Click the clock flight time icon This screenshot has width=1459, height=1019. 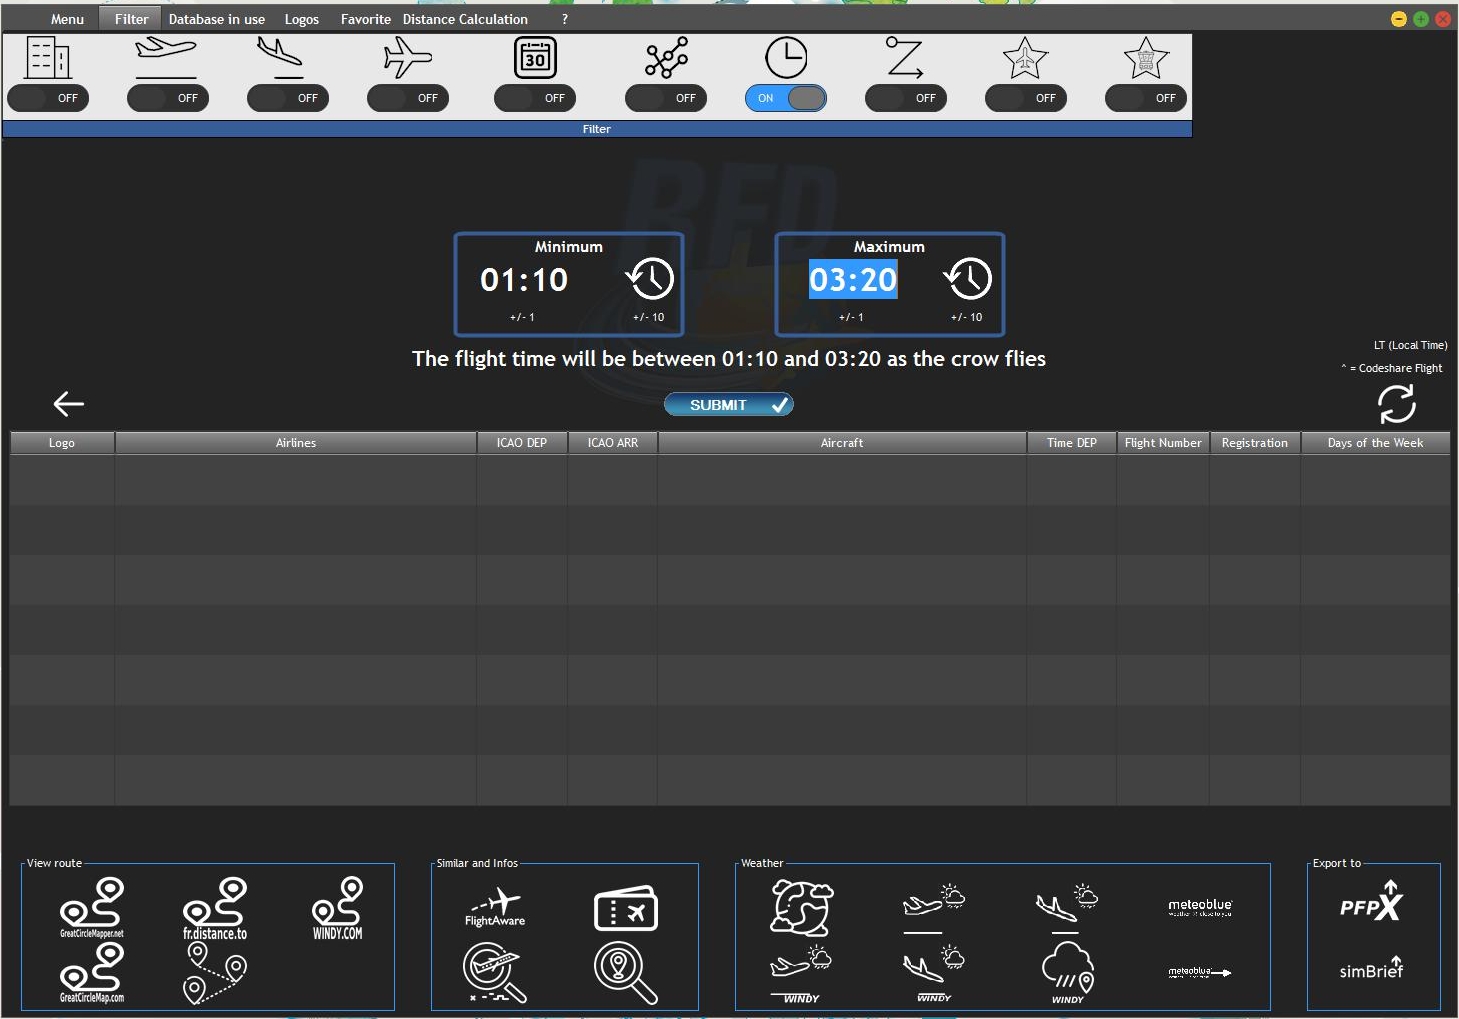786,58
